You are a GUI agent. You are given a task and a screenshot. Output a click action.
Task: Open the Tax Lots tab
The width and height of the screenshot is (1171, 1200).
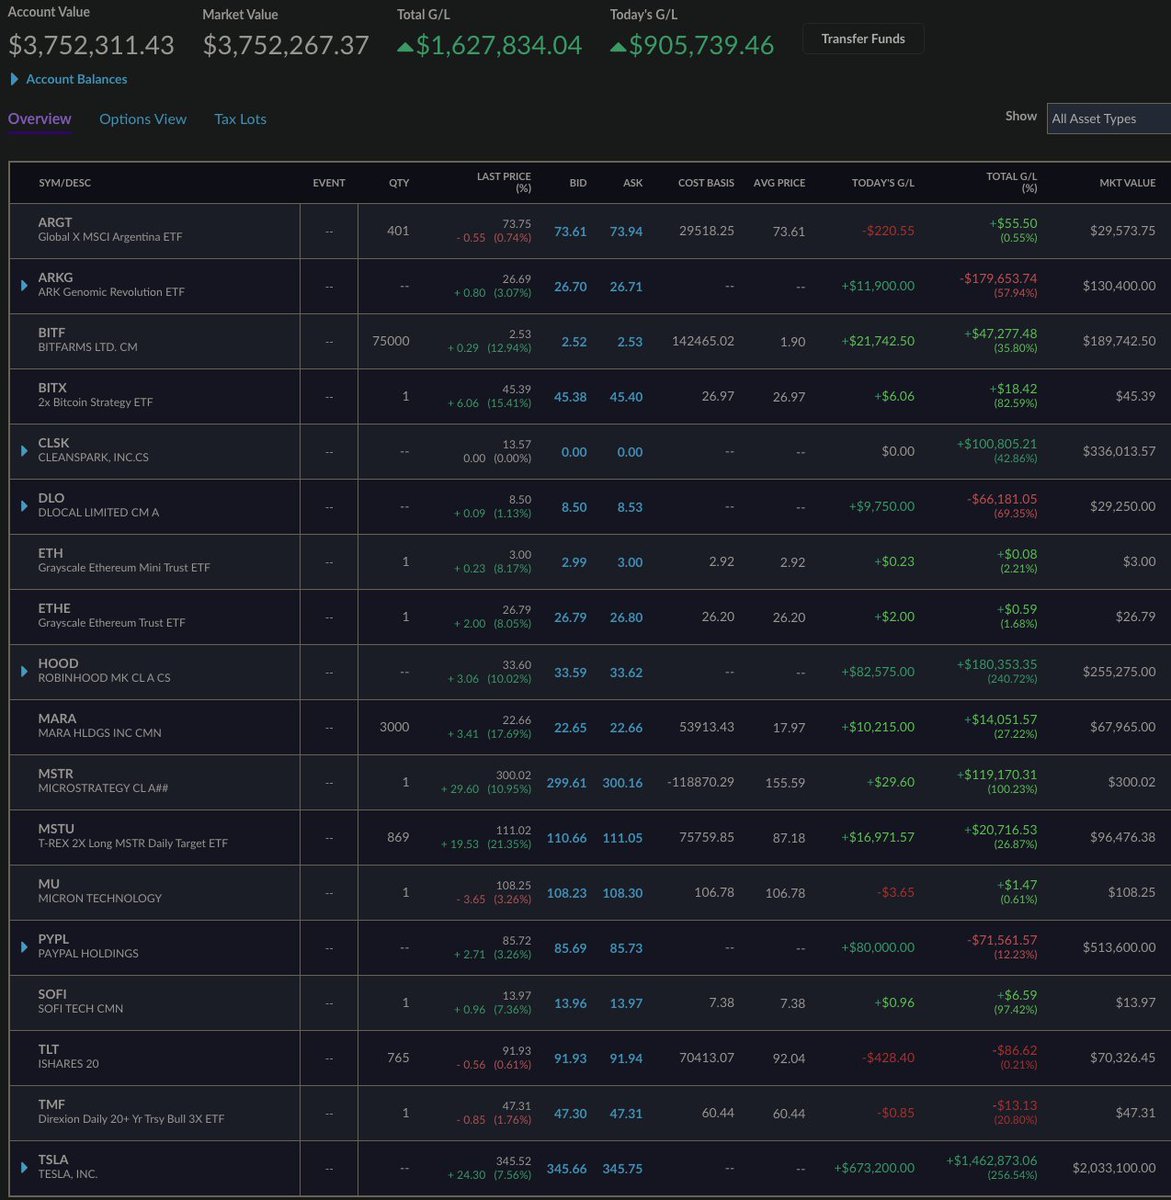pyautogui.click(x=240, y=118)
